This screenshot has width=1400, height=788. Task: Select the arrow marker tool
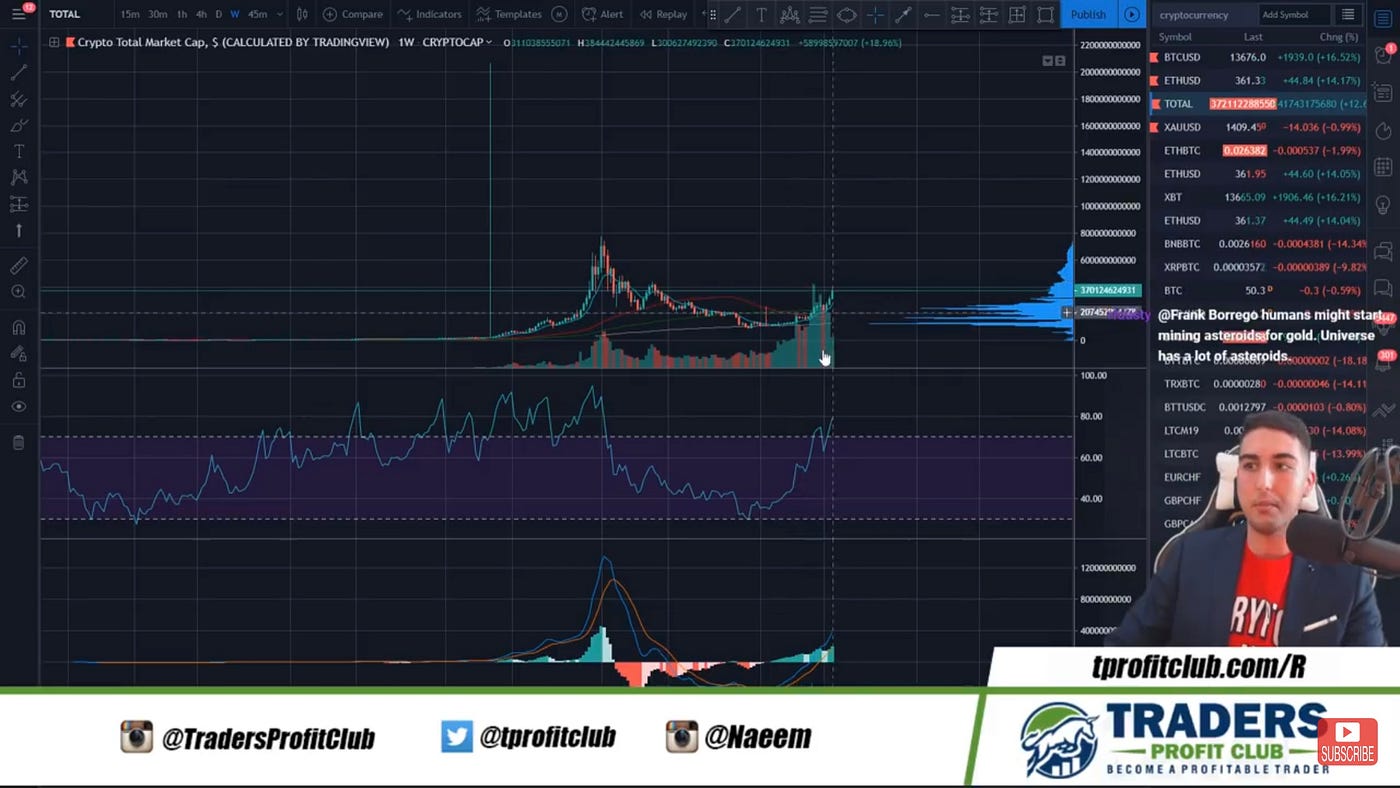pos(19,230)
